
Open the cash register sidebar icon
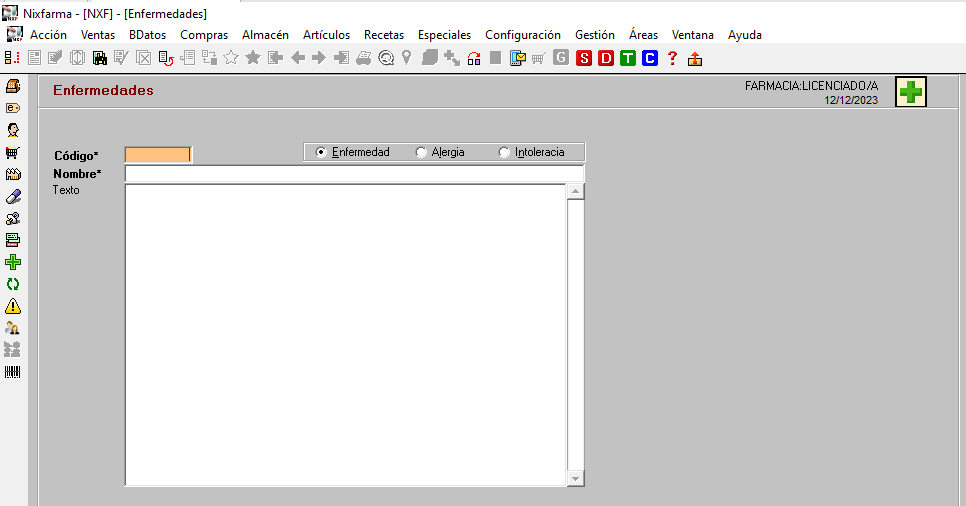[x=13, y=86]
